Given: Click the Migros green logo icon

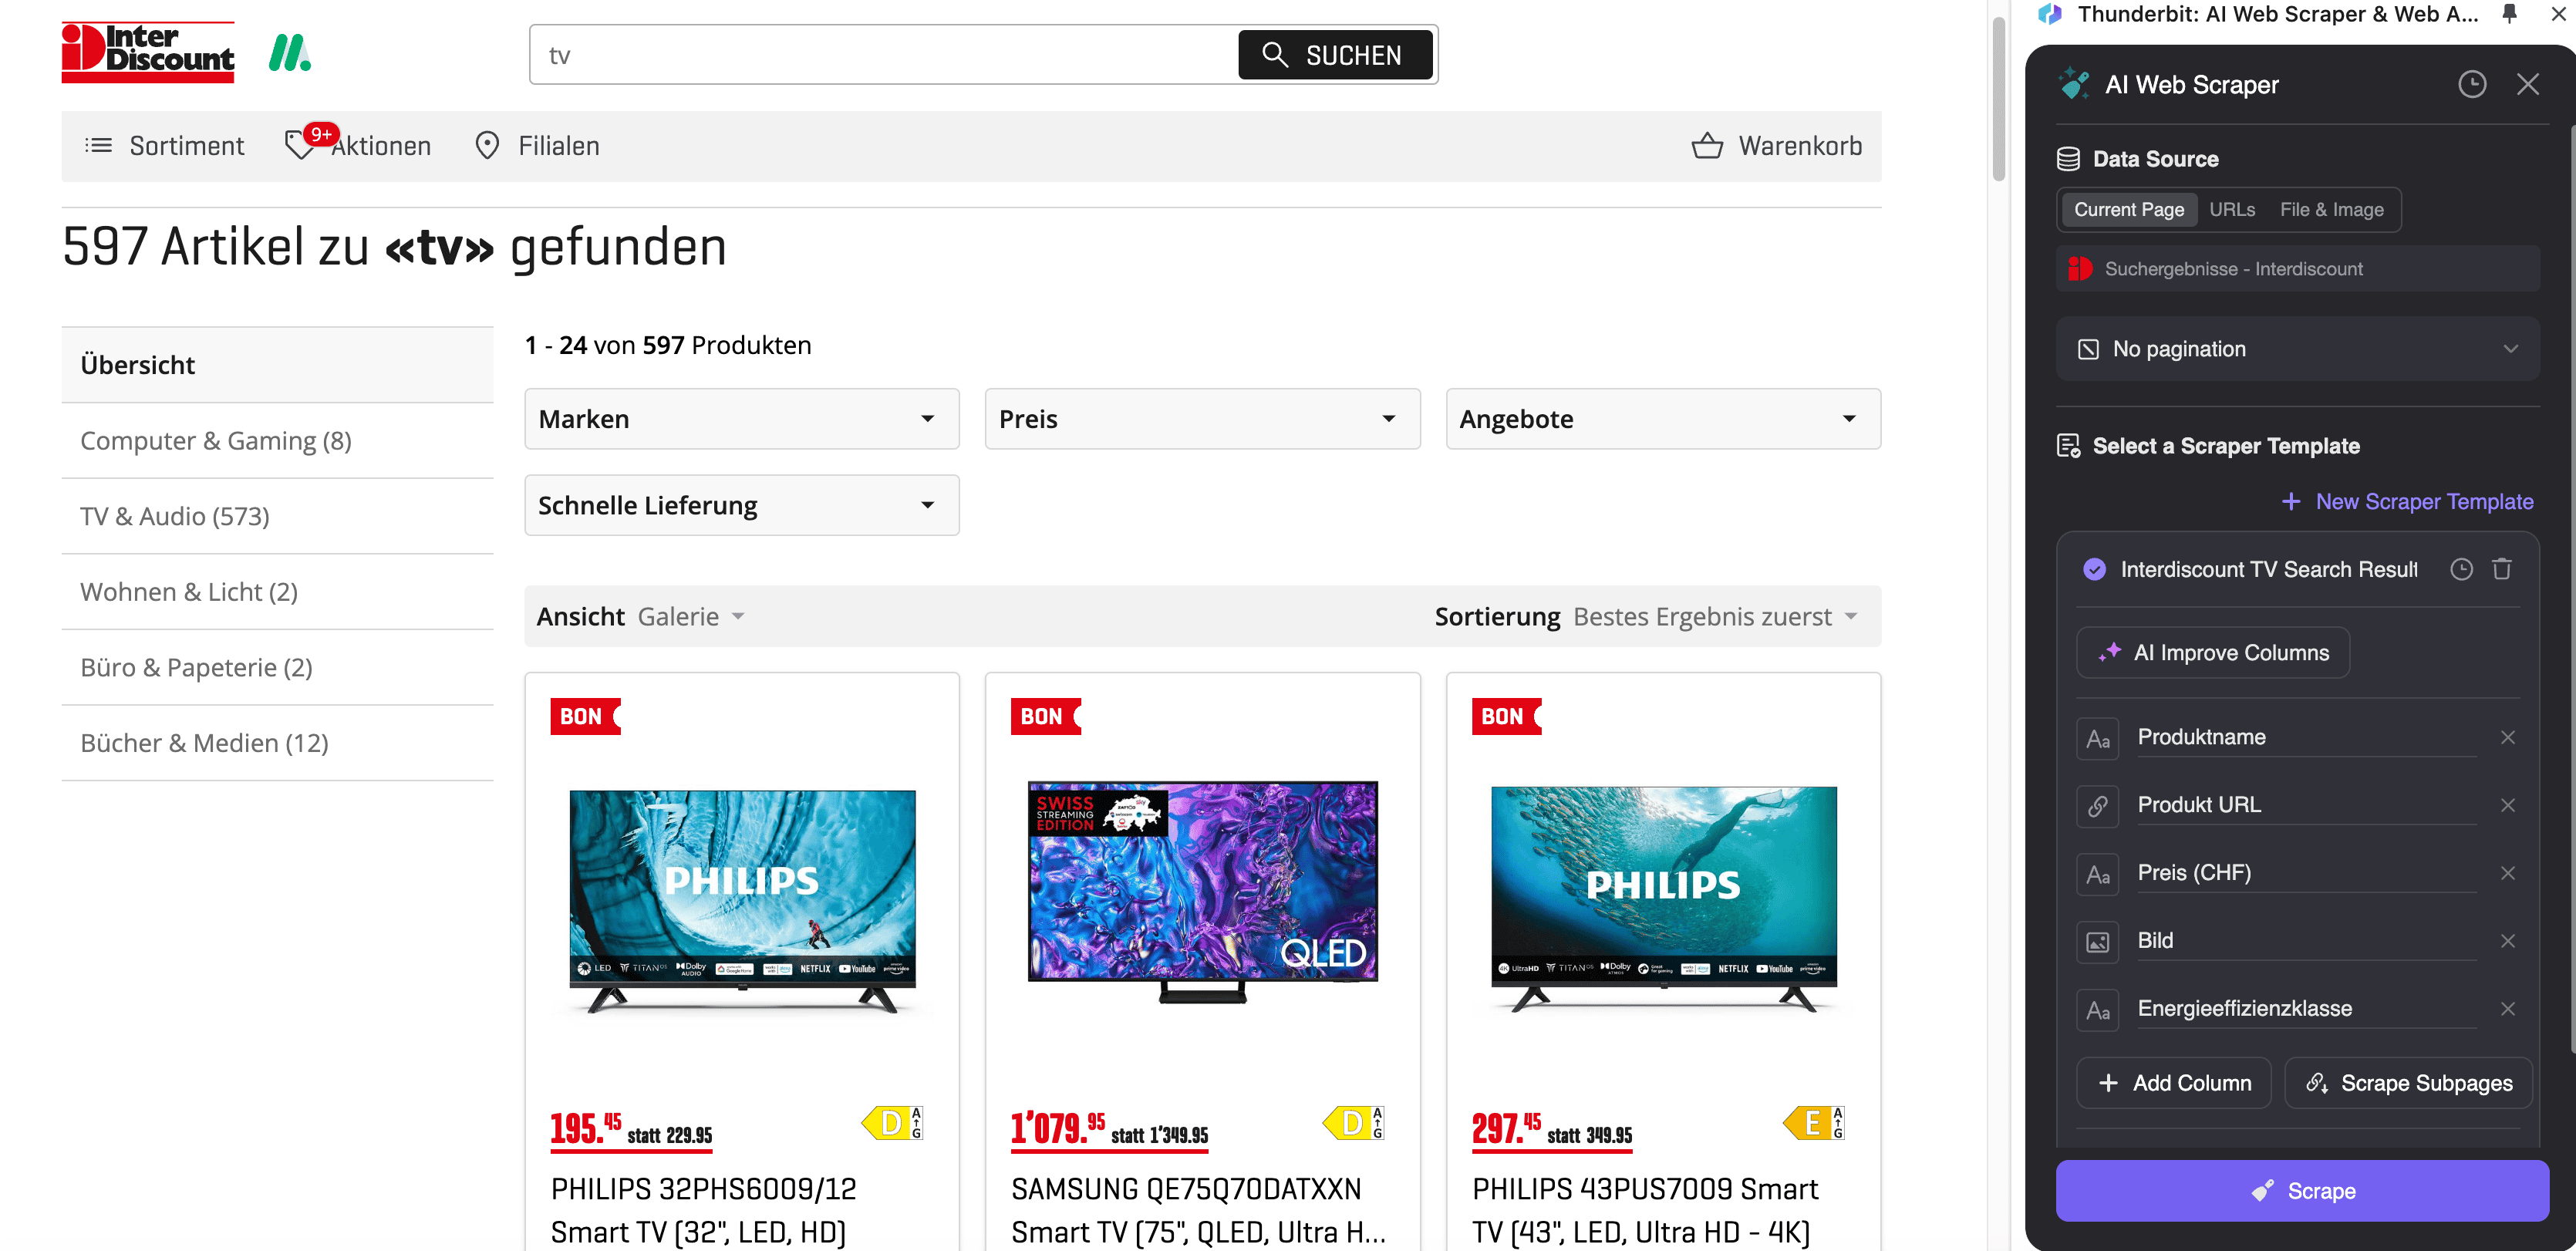Looking at the screenshot, I should tap(289, 52).
